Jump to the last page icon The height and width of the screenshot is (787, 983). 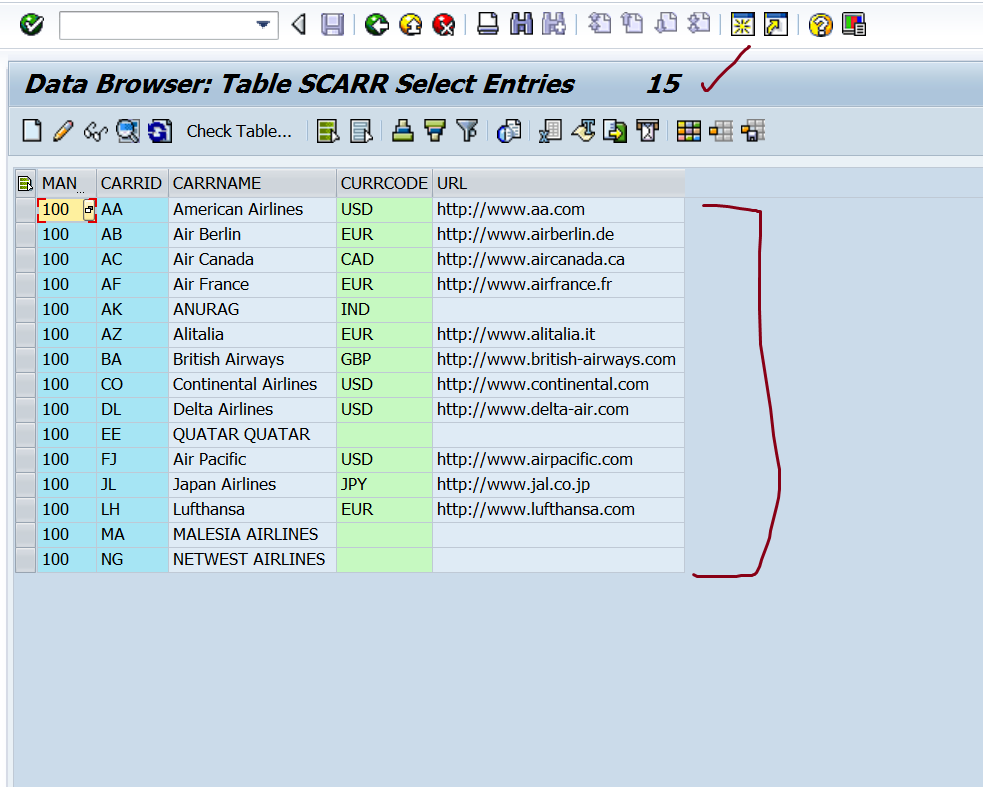pyautogui.click(x=699, y=24)
